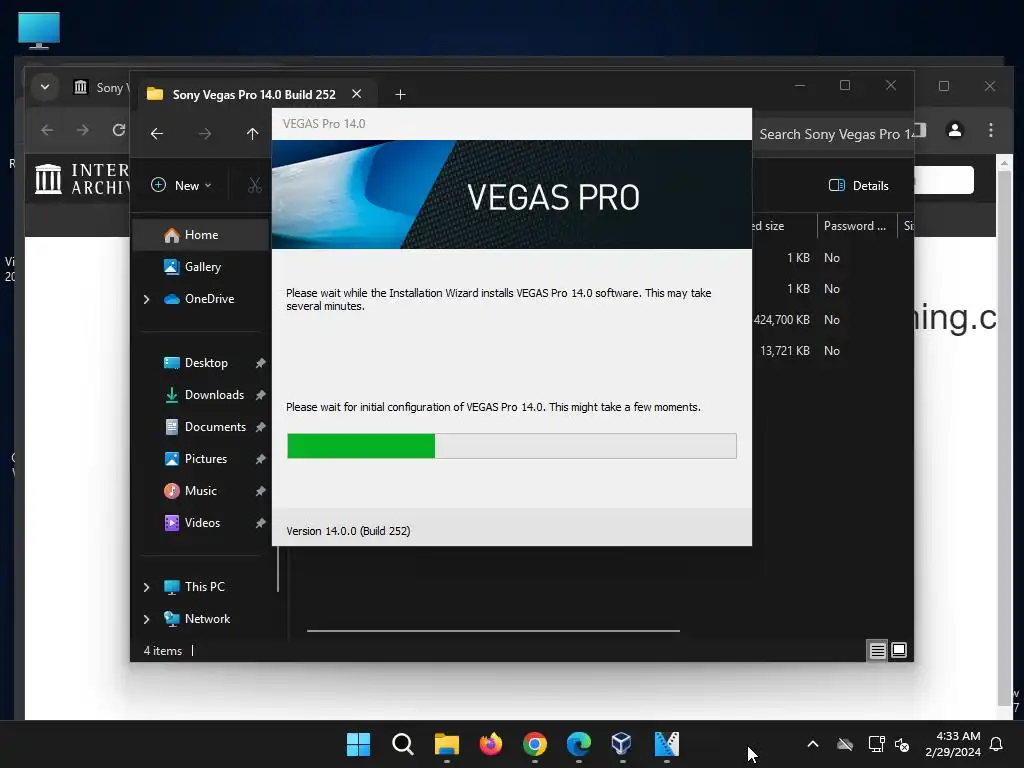The width and height of the screenshot is (1024, 768).
Task: Open OneDrive in the navigation pane
Action: [x=209, y=299]
